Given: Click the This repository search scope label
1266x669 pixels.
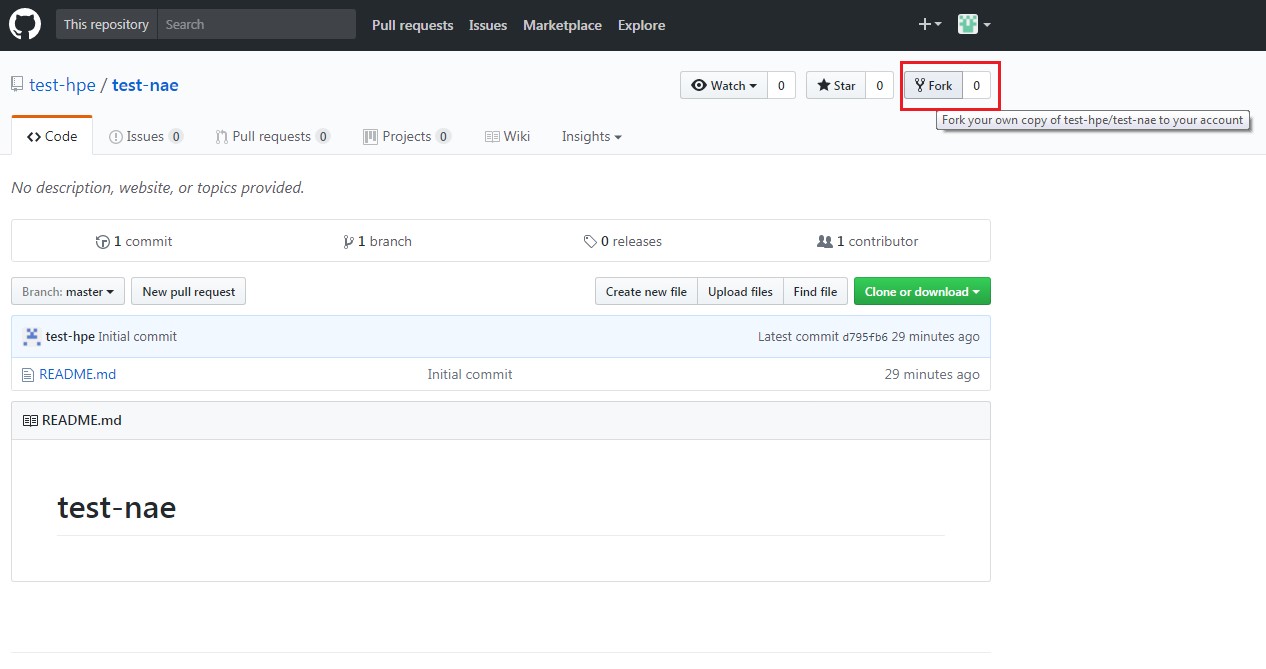Looking at the screenshot, I should tap(106, 24).
